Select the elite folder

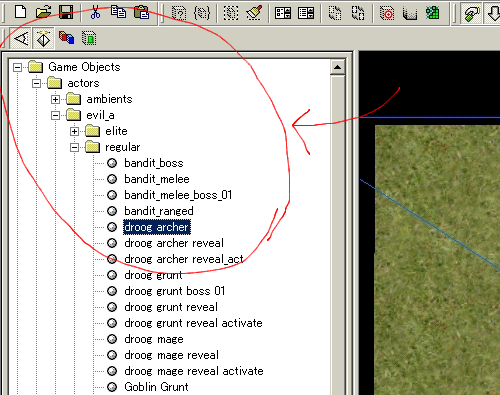click(x=116, y=131)
